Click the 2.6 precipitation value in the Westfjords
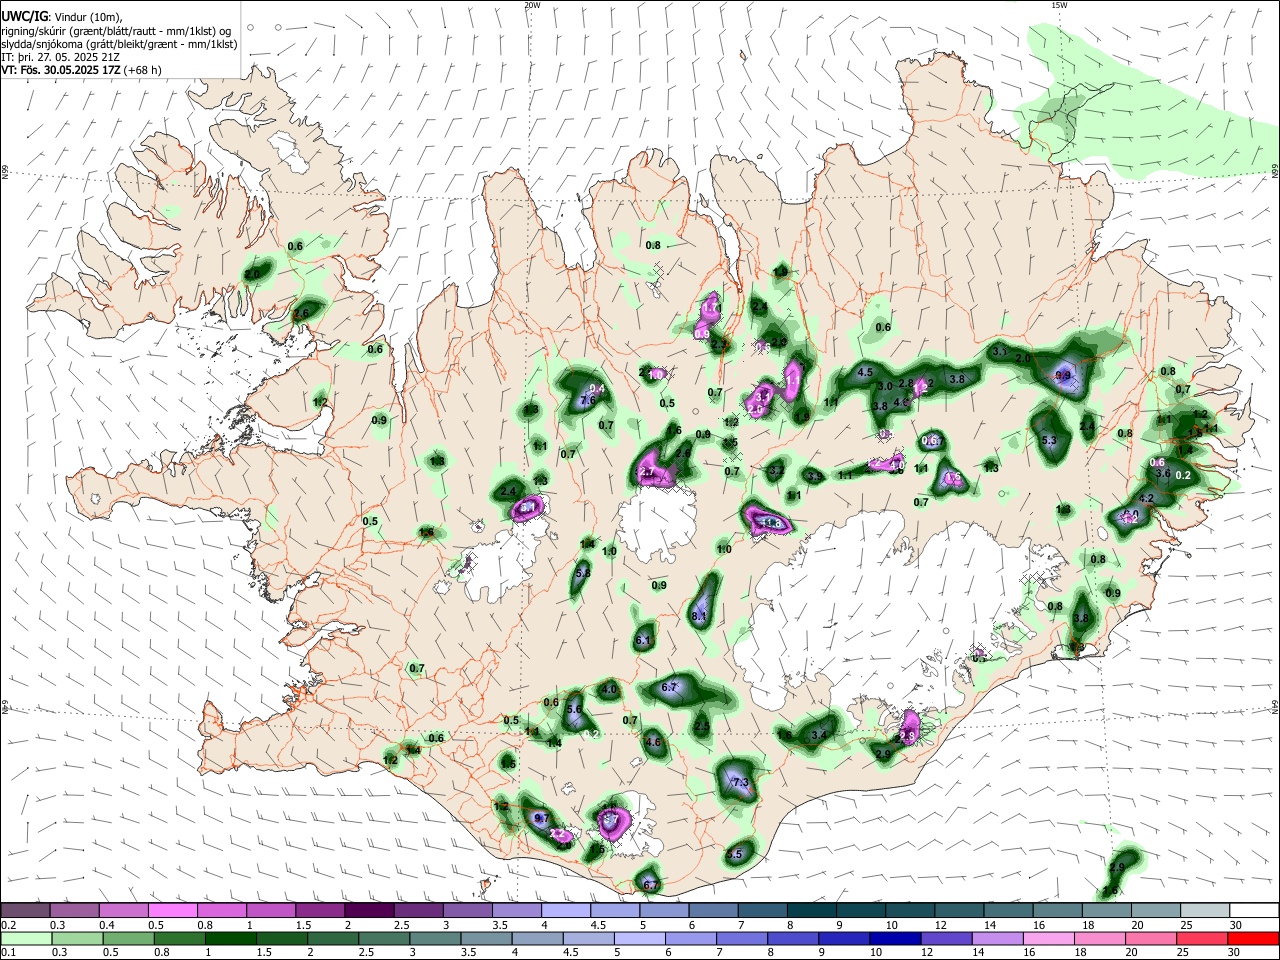 (x=301, y=313)
